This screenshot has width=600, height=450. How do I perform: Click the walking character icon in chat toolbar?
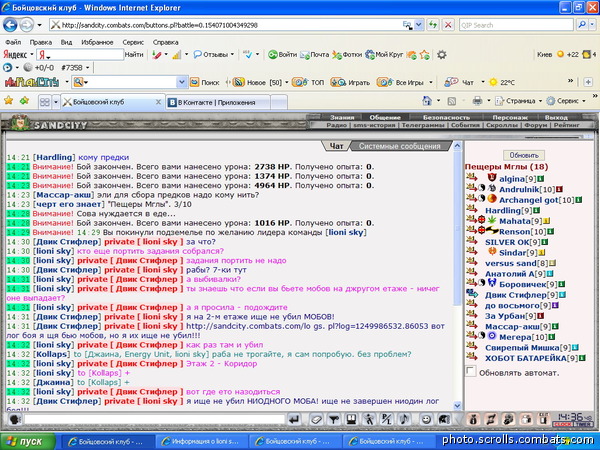369,420
